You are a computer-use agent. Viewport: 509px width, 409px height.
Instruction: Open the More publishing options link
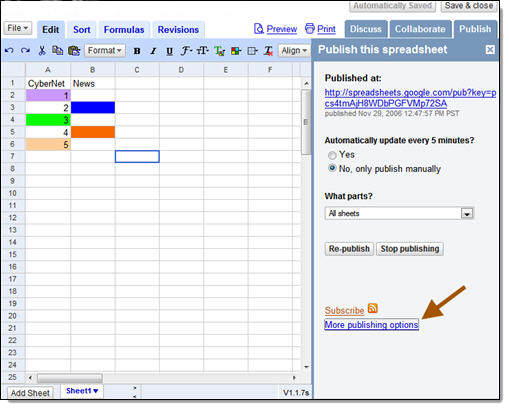372,325
